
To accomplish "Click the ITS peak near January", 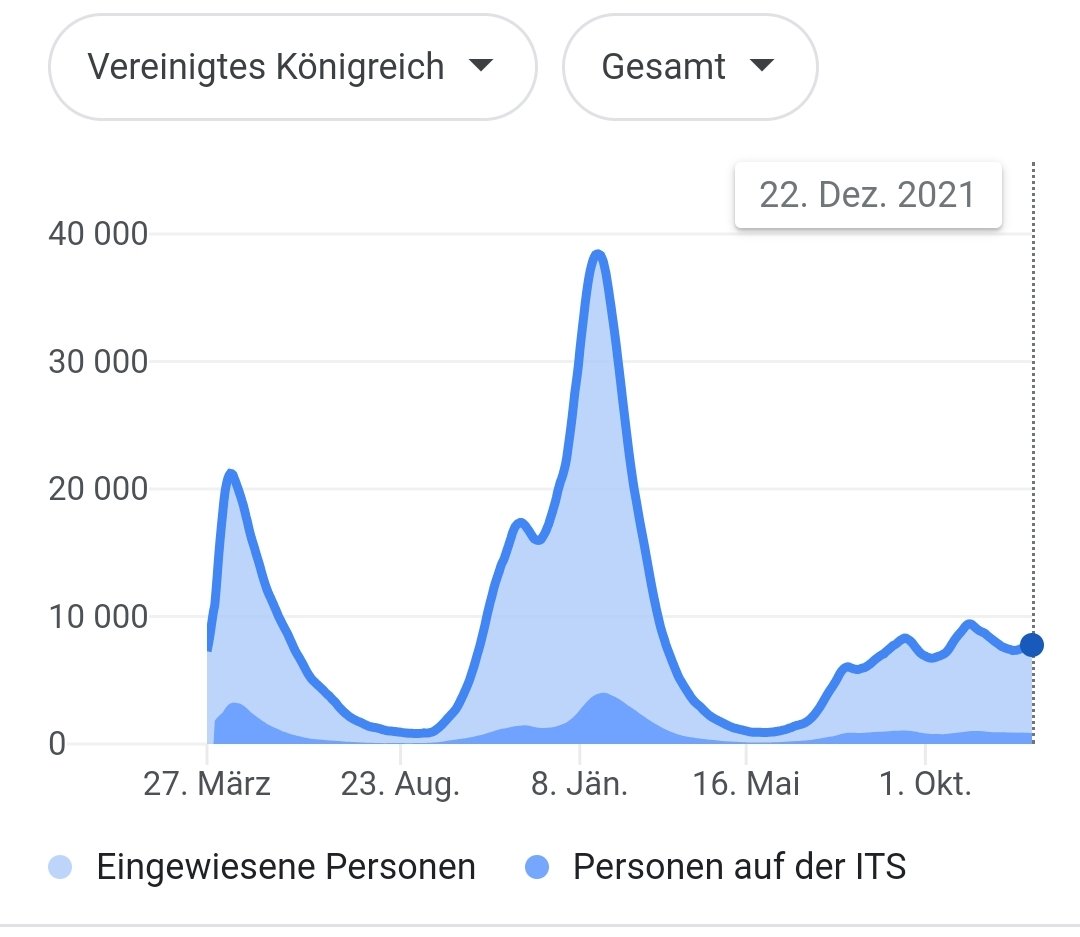I will [x=603, y=696].
